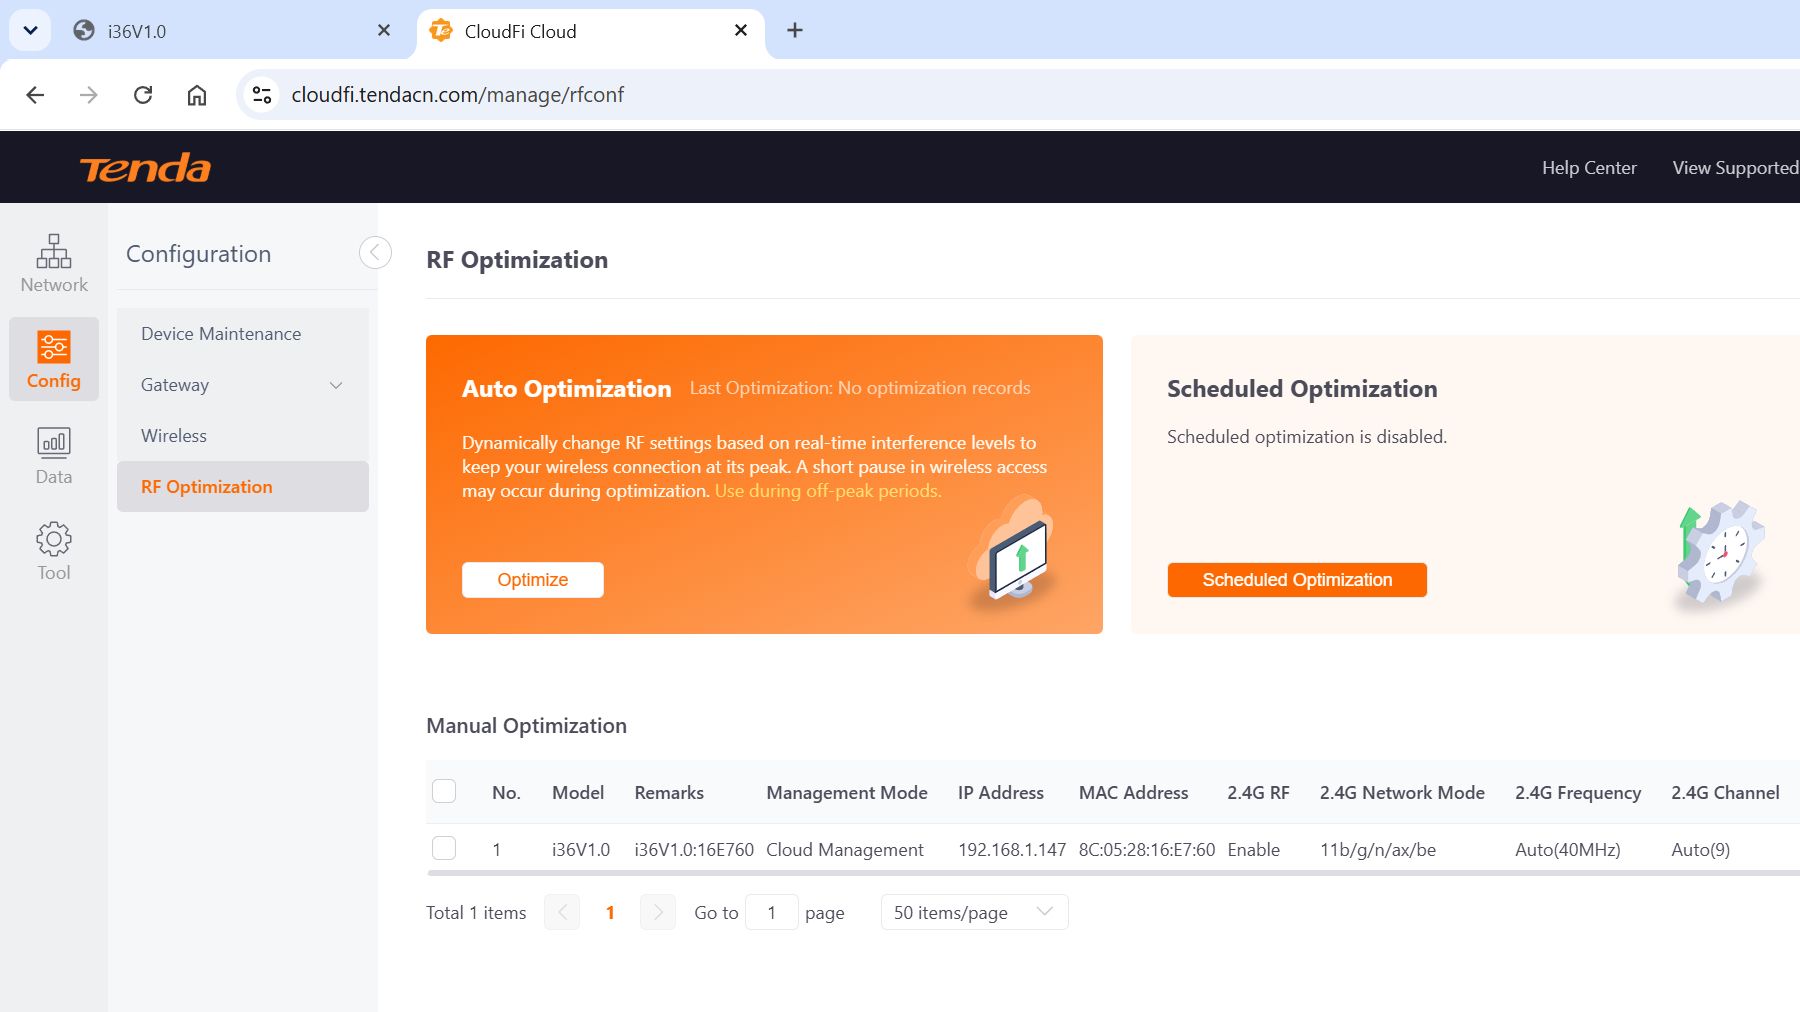Click the Tenda logo
This screenshot has height=1012, width=1800.
coord(146,168)
